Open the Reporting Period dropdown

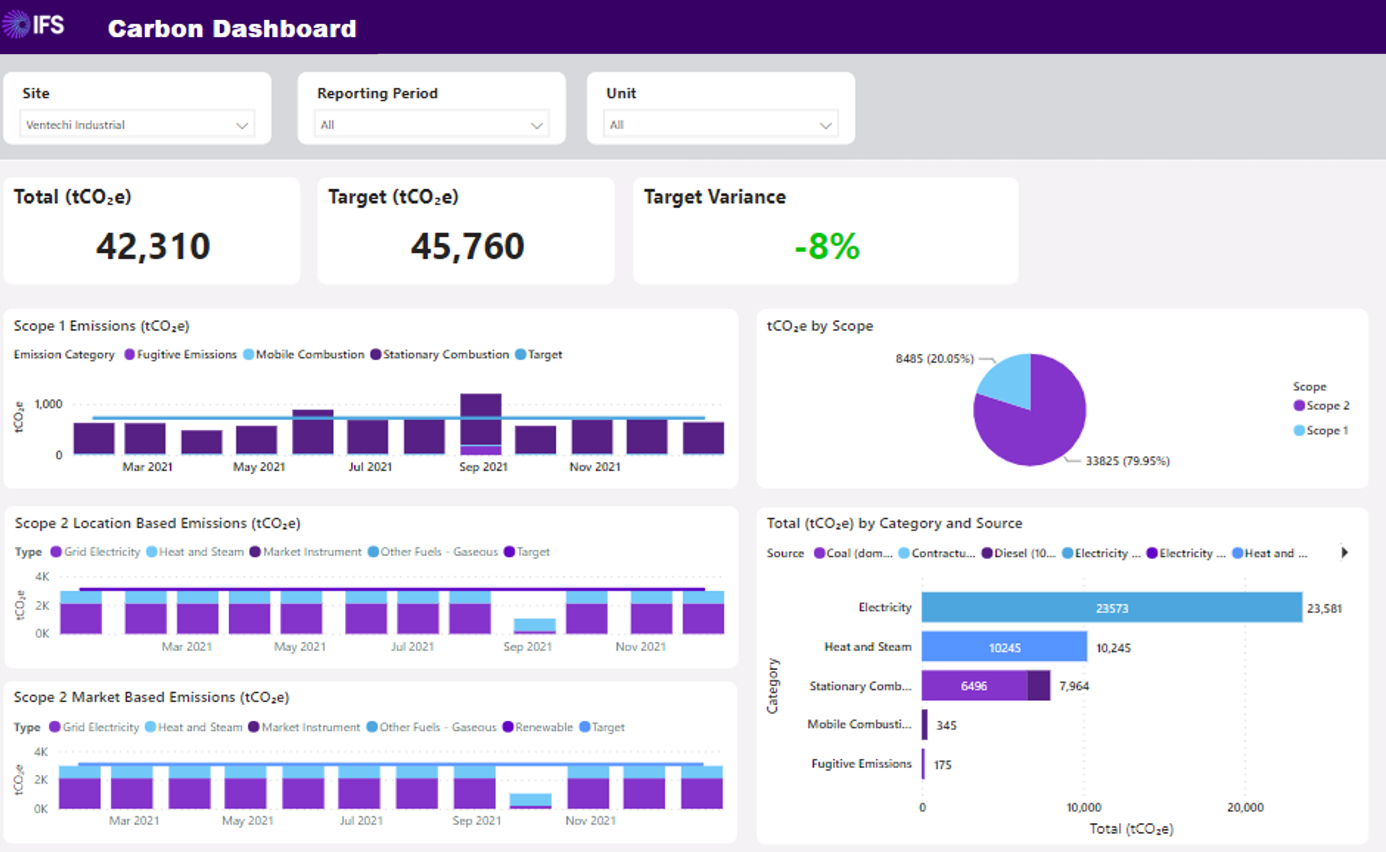coord(432,125)
